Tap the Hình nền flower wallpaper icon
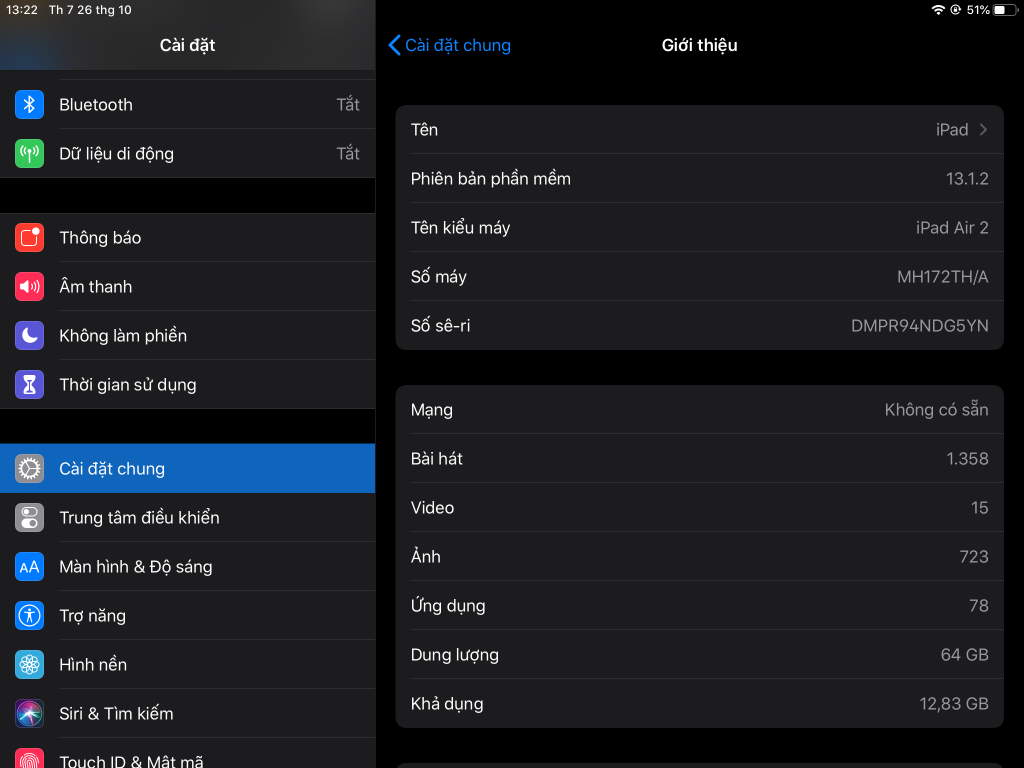The width and height of the screenshot is (1024, 768). 29,665
